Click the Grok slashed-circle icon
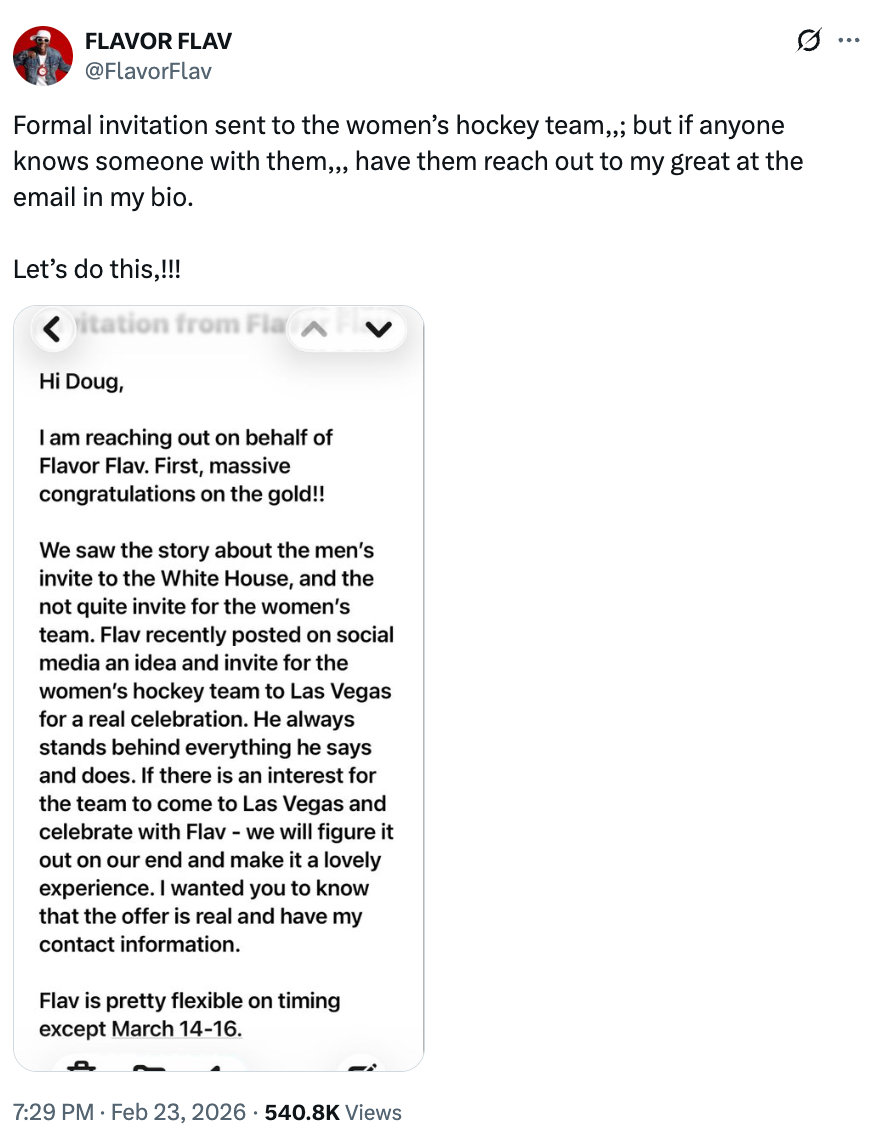The height and width of the screenshot is (1148, 878). (x=808, y=41)
